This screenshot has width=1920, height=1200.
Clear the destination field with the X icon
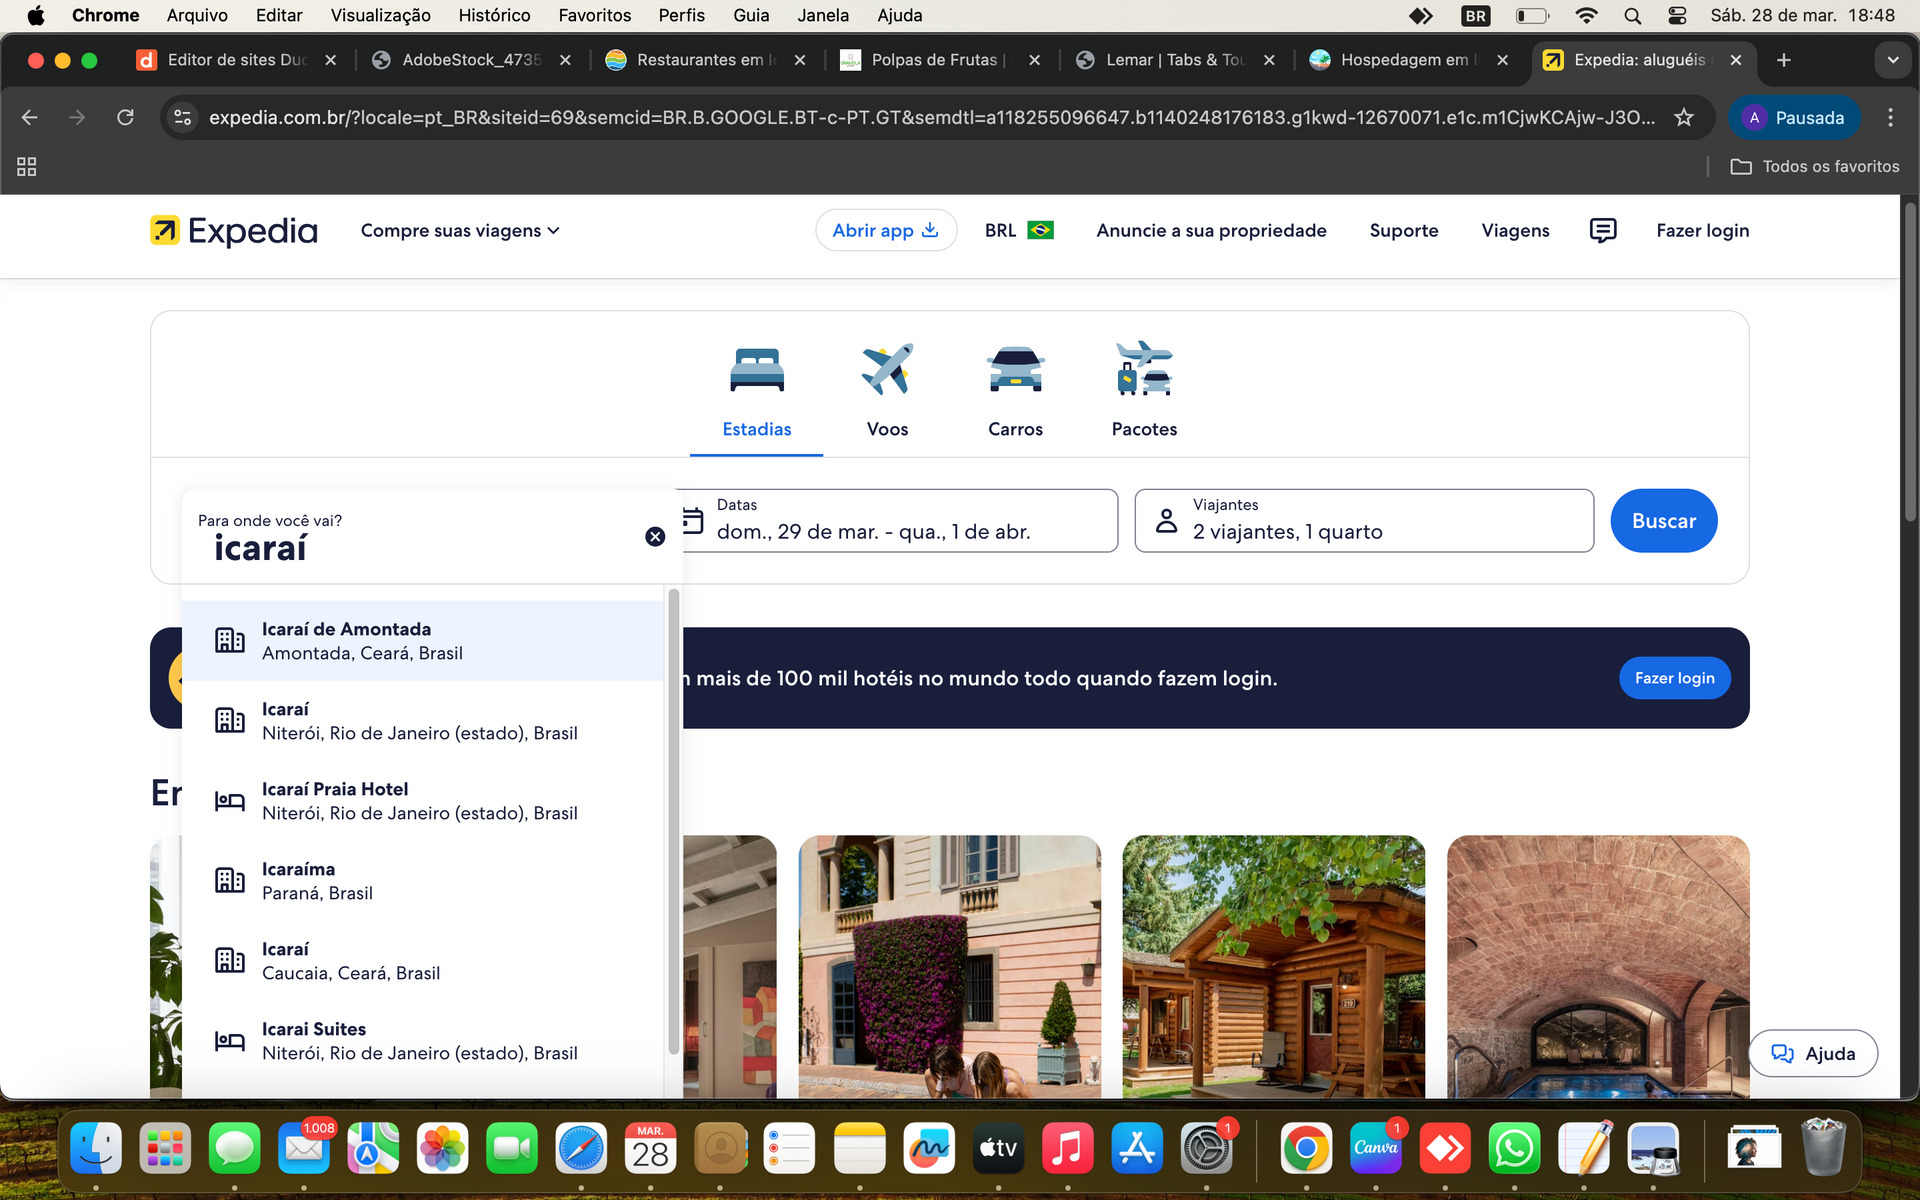(x=655, y=536)
